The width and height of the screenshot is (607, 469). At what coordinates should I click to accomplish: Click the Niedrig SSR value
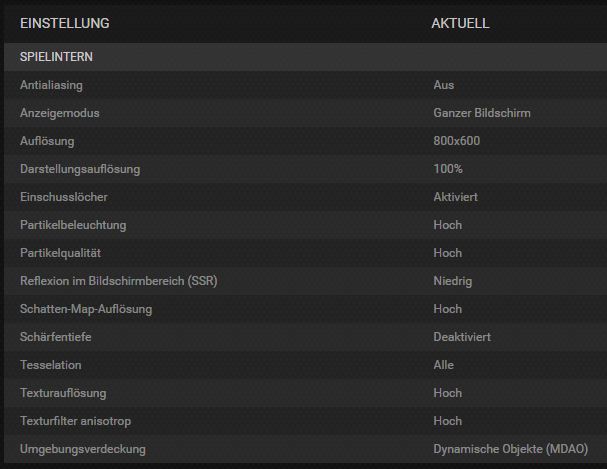[452, 281]
